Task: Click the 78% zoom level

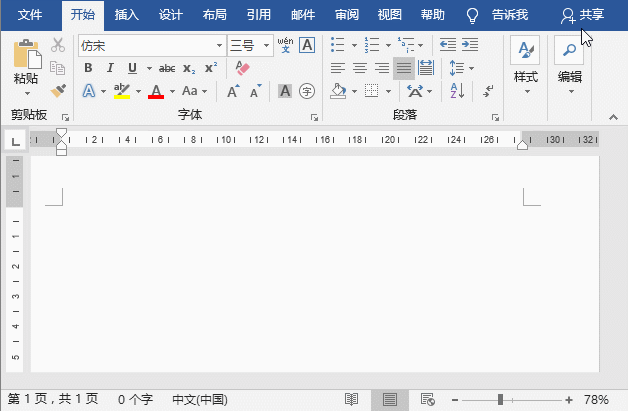Action: pos(596,399)
